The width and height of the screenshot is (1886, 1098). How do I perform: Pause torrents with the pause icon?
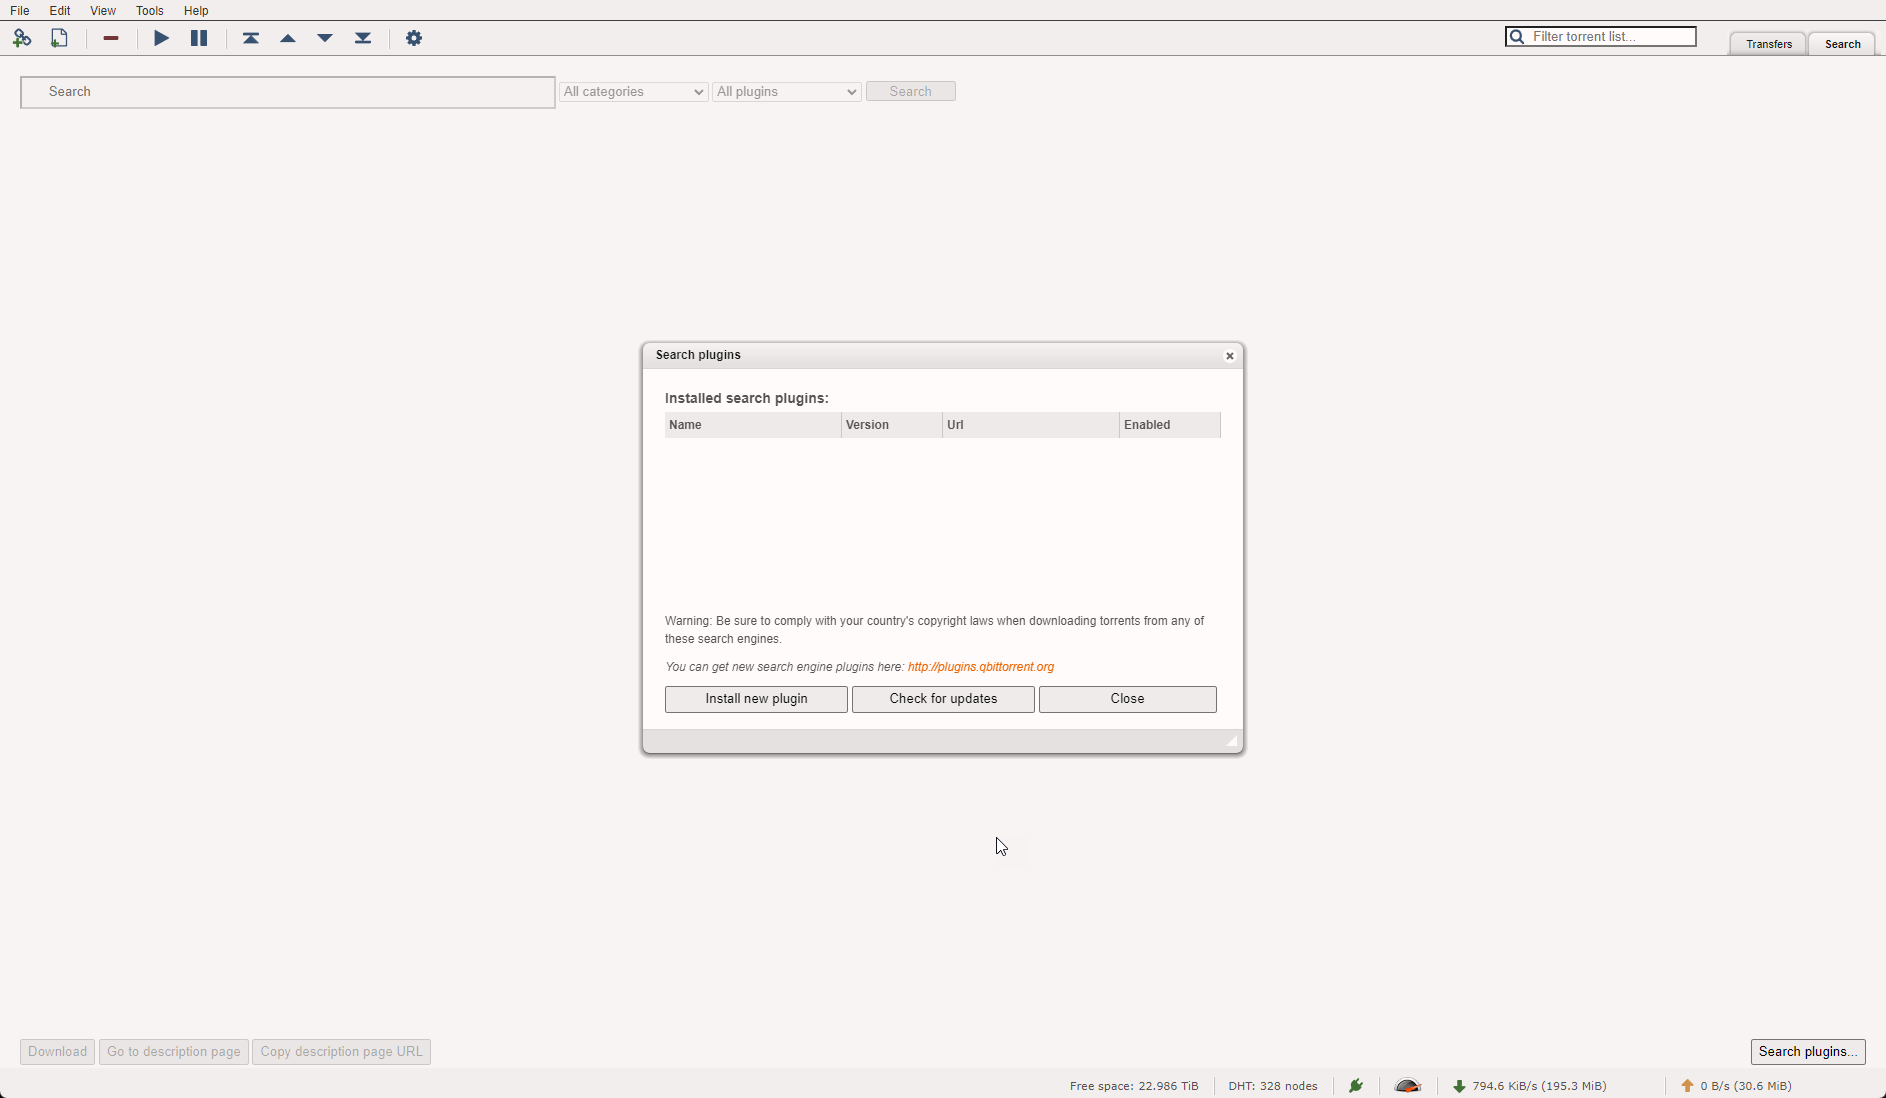199,38
